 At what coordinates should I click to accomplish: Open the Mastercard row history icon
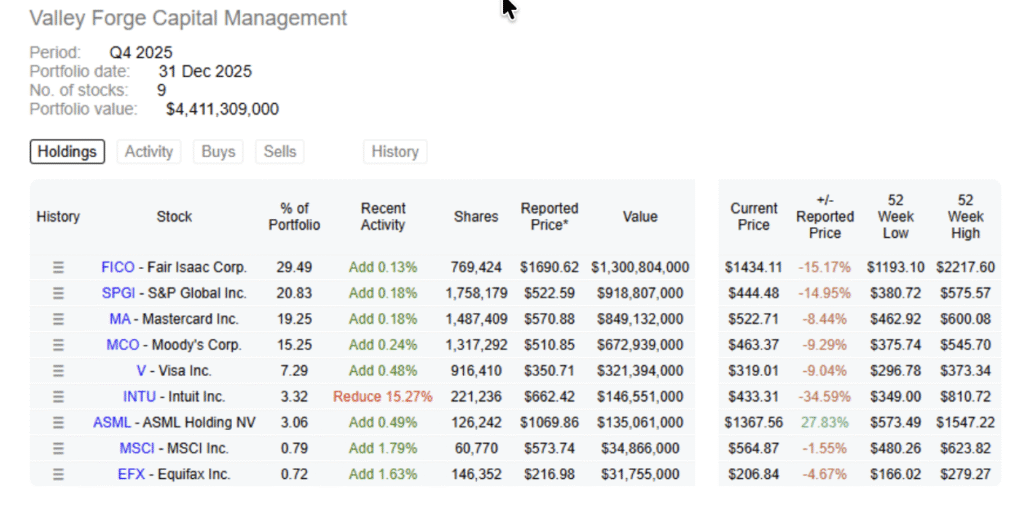58,319
